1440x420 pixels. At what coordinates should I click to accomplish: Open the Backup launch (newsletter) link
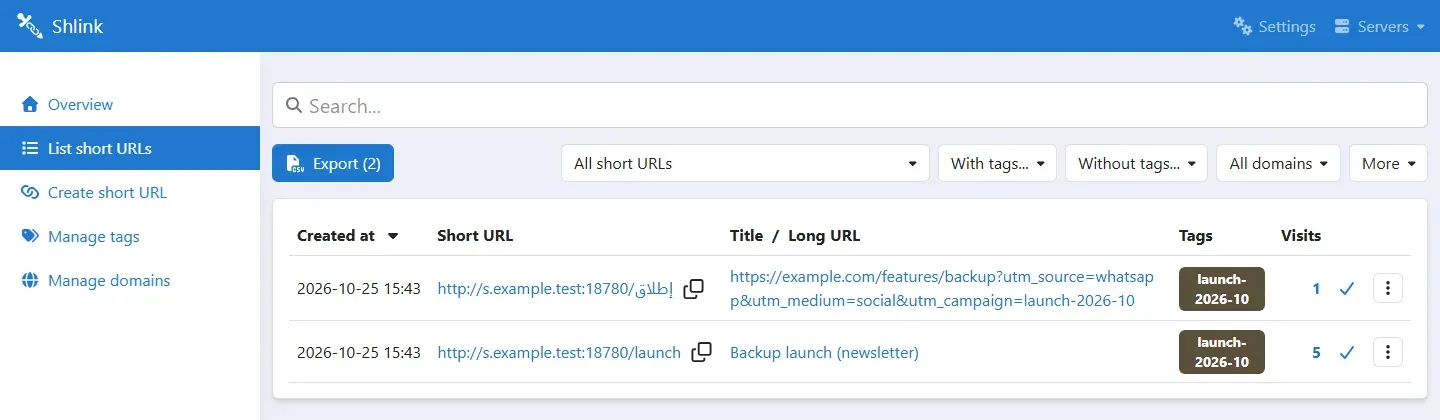coord(824,352)
